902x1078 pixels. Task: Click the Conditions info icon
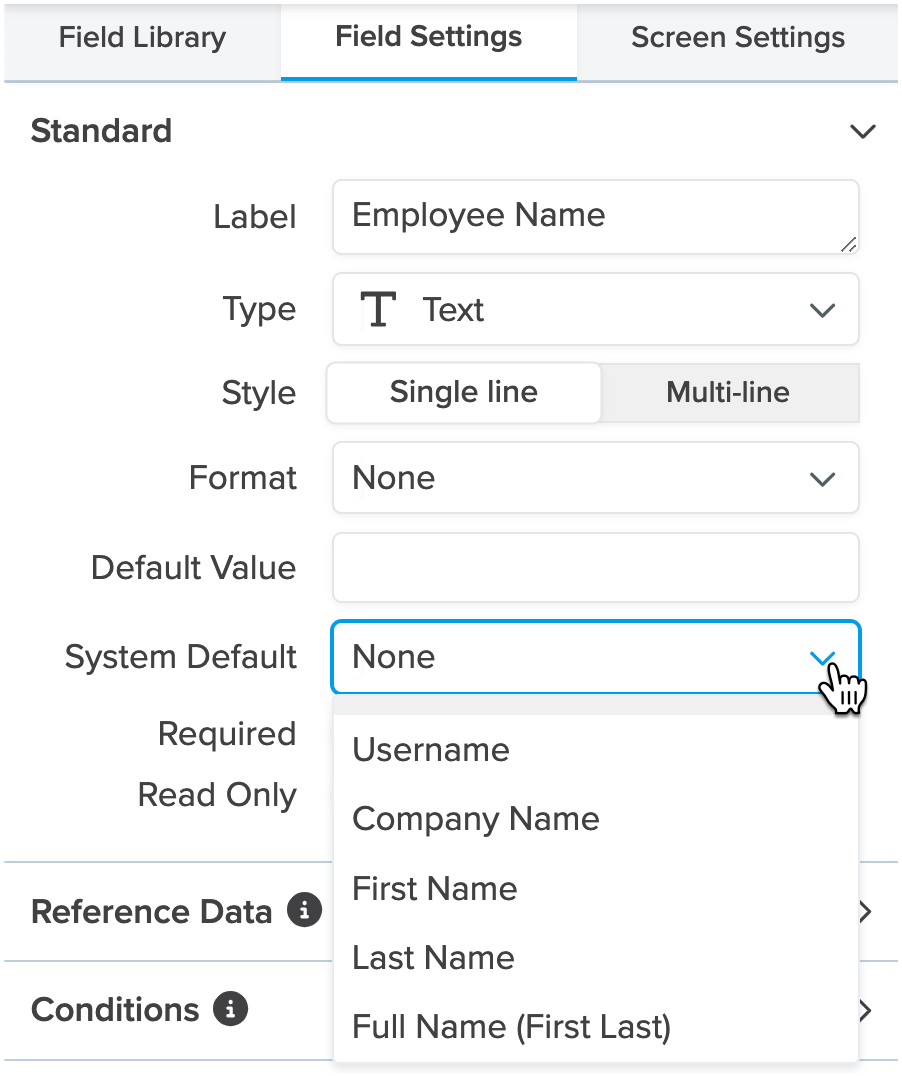(230, 1009)
